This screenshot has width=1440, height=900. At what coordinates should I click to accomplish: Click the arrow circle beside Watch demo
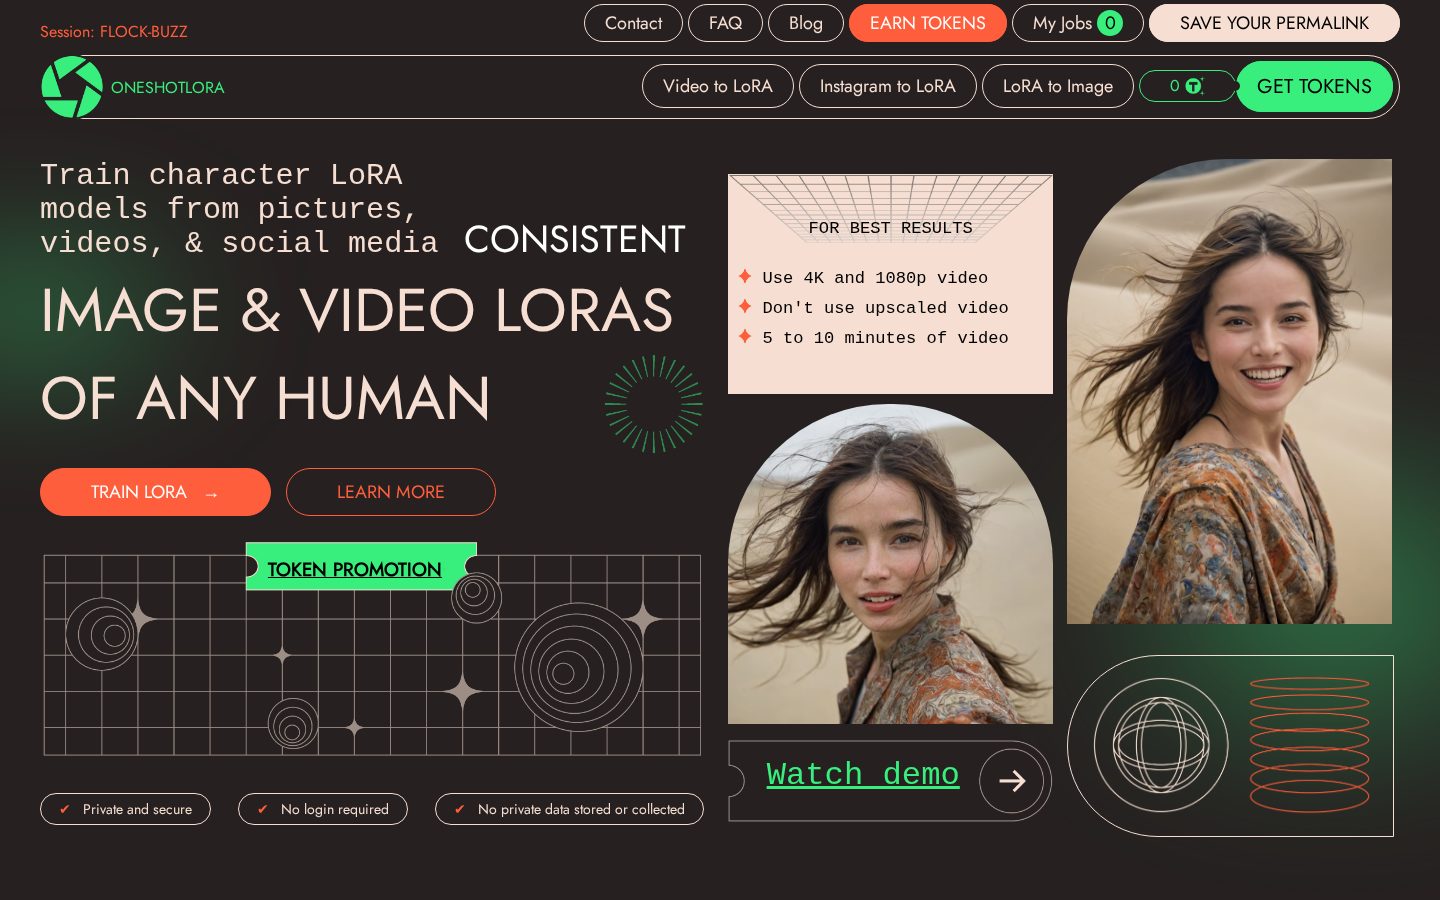(x=1012, y=781)
